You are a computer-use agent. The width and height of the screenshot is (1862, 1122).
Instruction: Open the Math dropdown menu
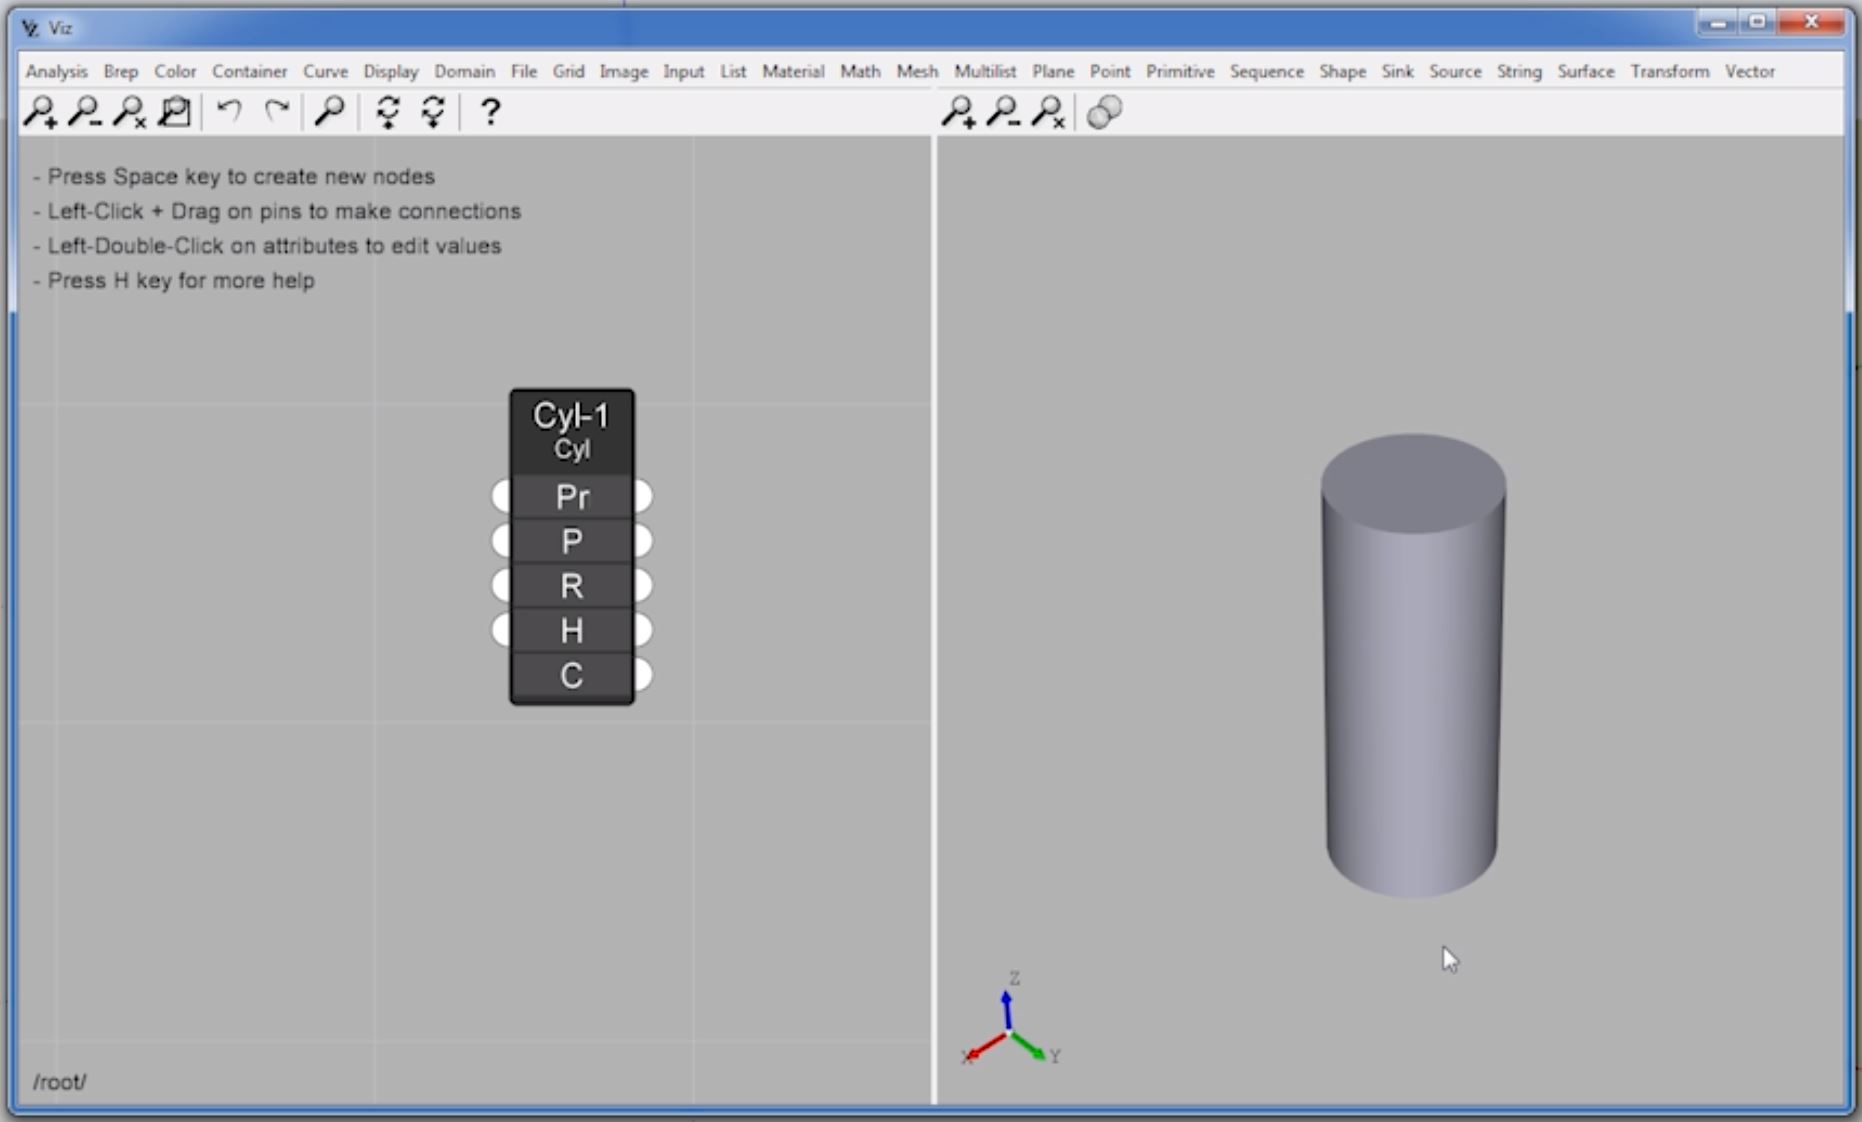pos(860,71)
